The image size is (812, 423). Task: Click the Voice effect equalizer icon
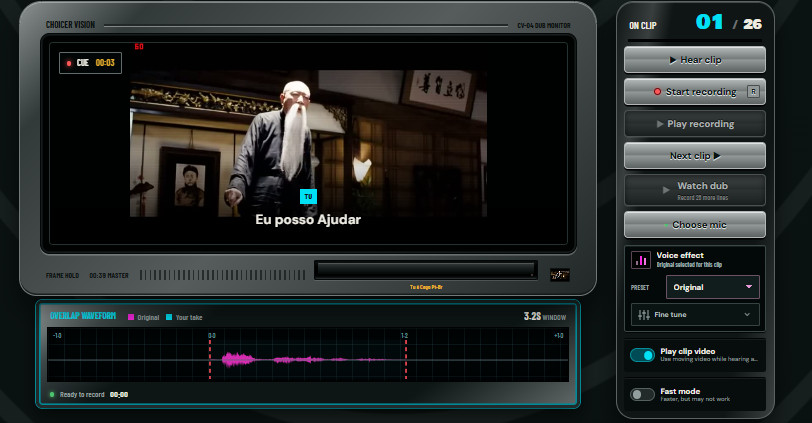pyautogui.click(x=641, y=260)
